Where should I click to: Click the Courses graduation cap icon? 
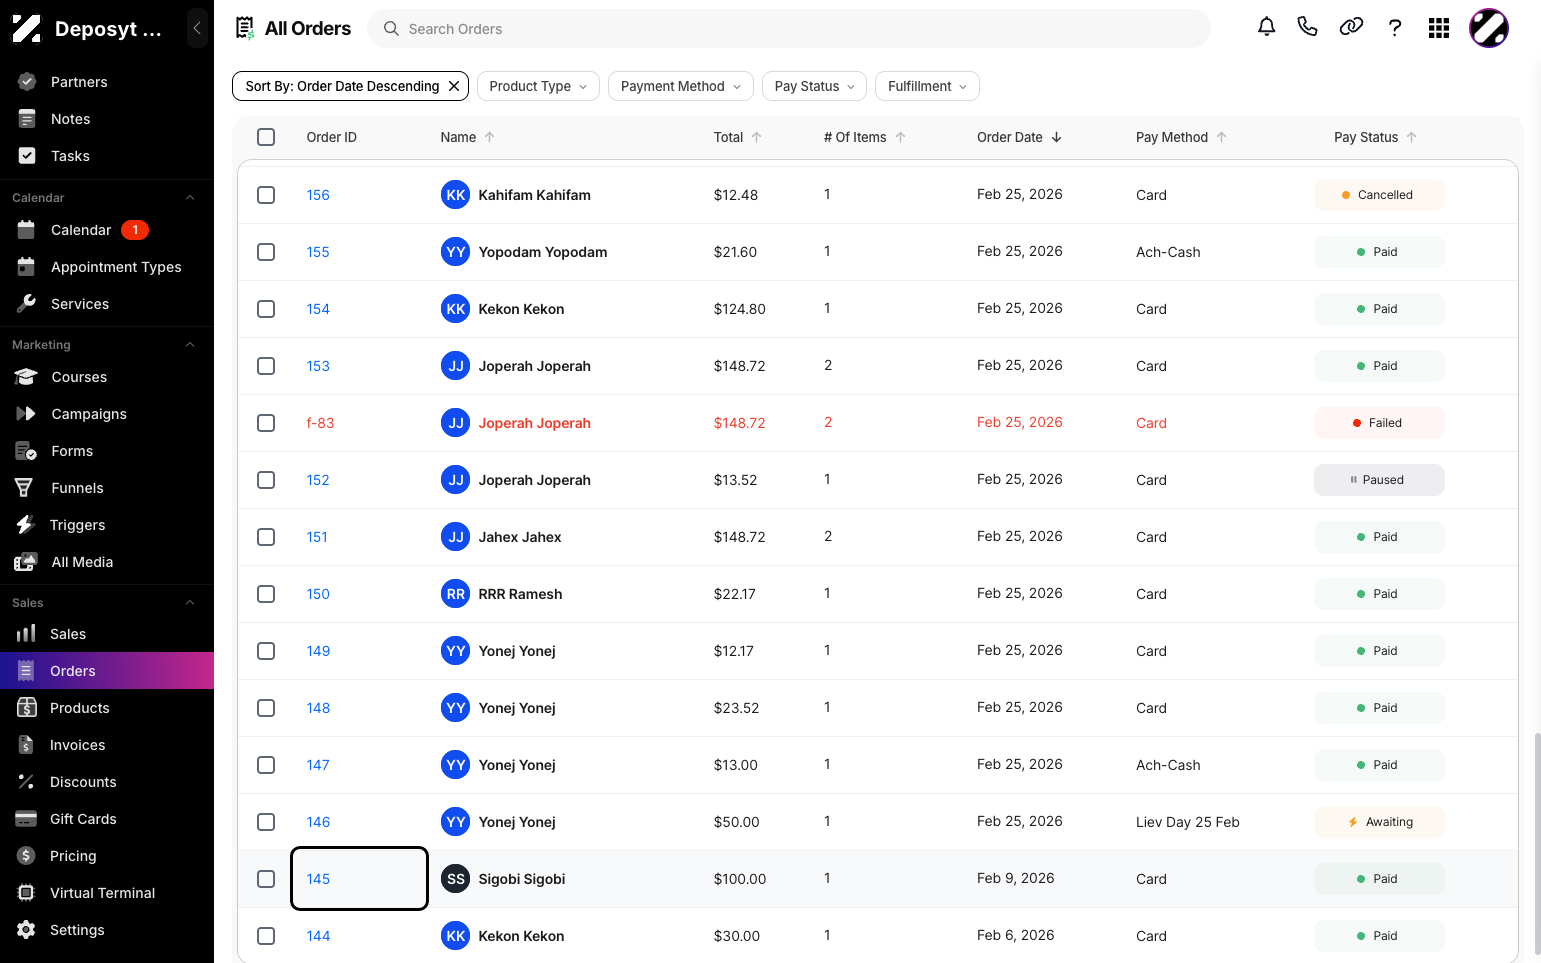[x=26, y=377]
